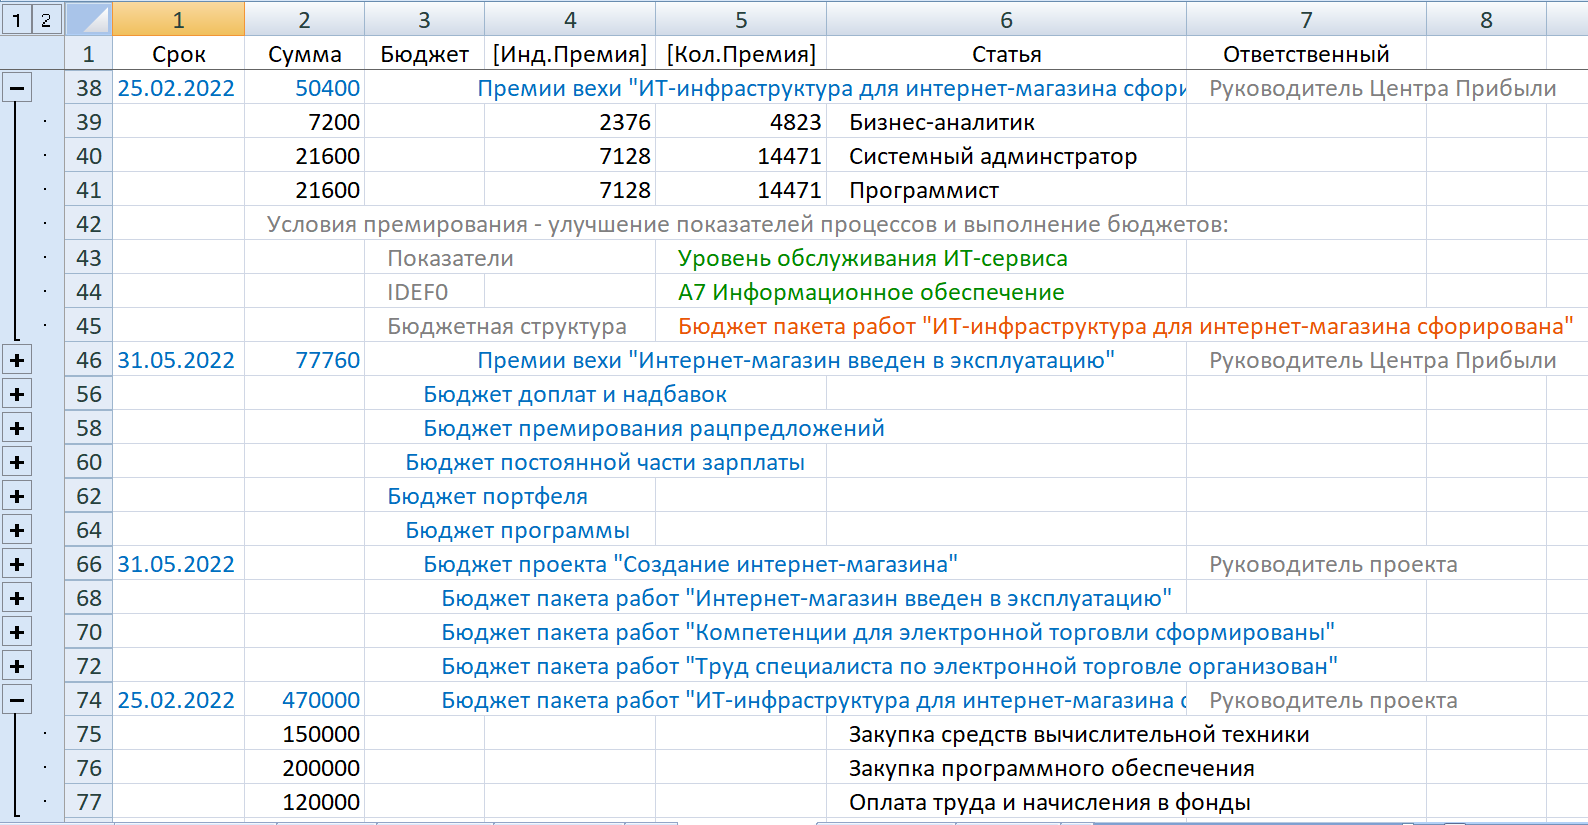This screenshot has width=1588, height=825.
Task: Expand the group at row 68
Action: 17,598
